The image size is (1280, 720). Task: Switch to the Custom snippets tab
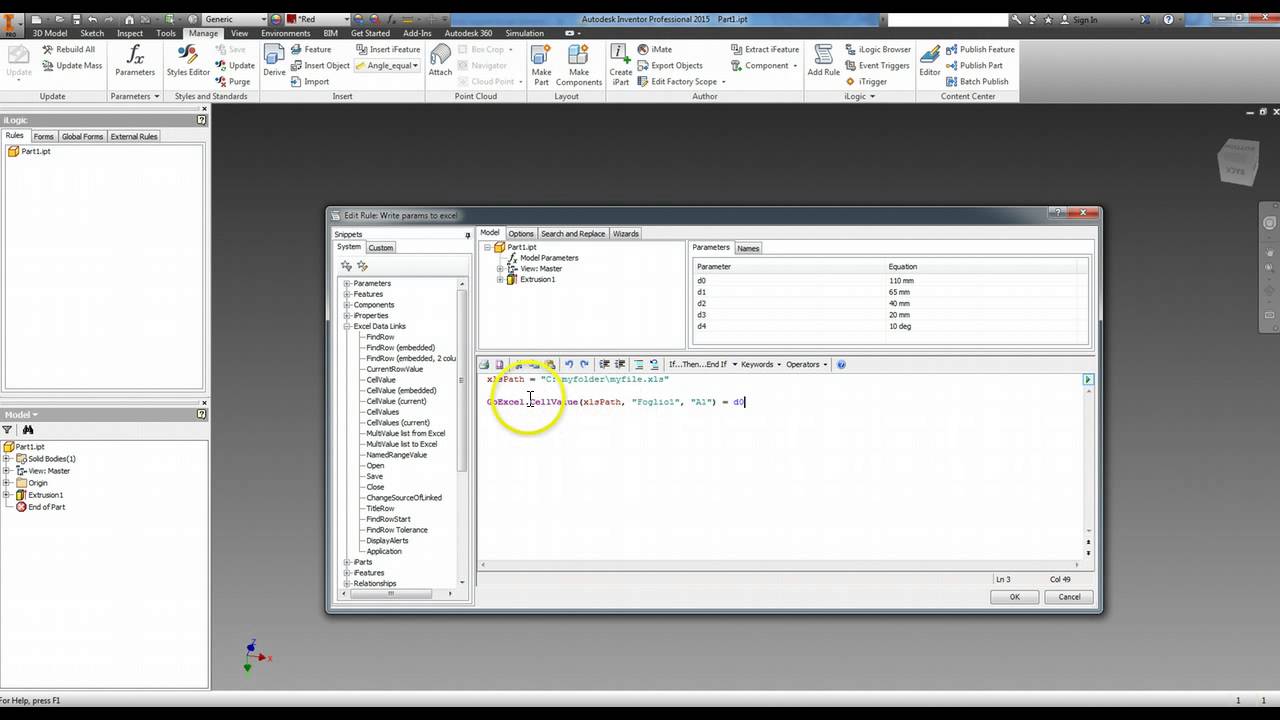click(381, 247)
